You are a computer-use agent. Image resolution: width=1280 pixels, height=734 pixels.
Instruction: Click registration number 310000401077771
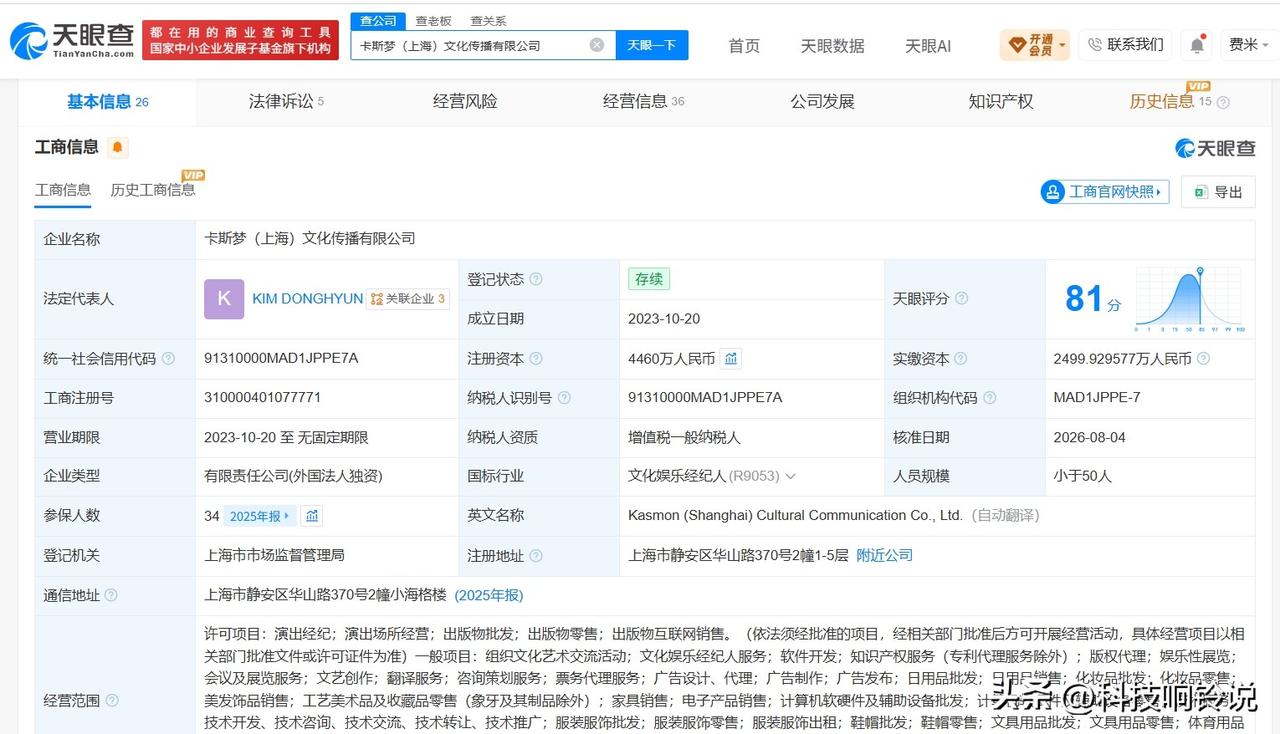pyautogui.click(x=262, y=398)
